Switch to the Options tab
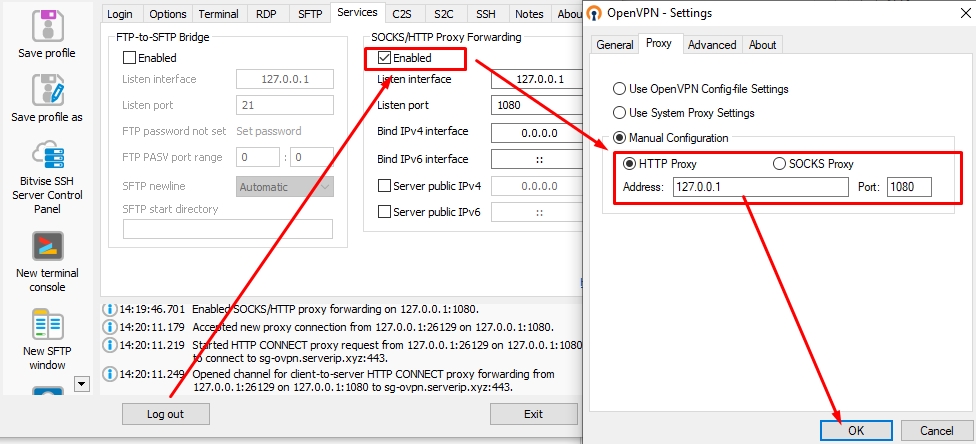The height and width of the screenshot is (444, 976). point(168,14)
